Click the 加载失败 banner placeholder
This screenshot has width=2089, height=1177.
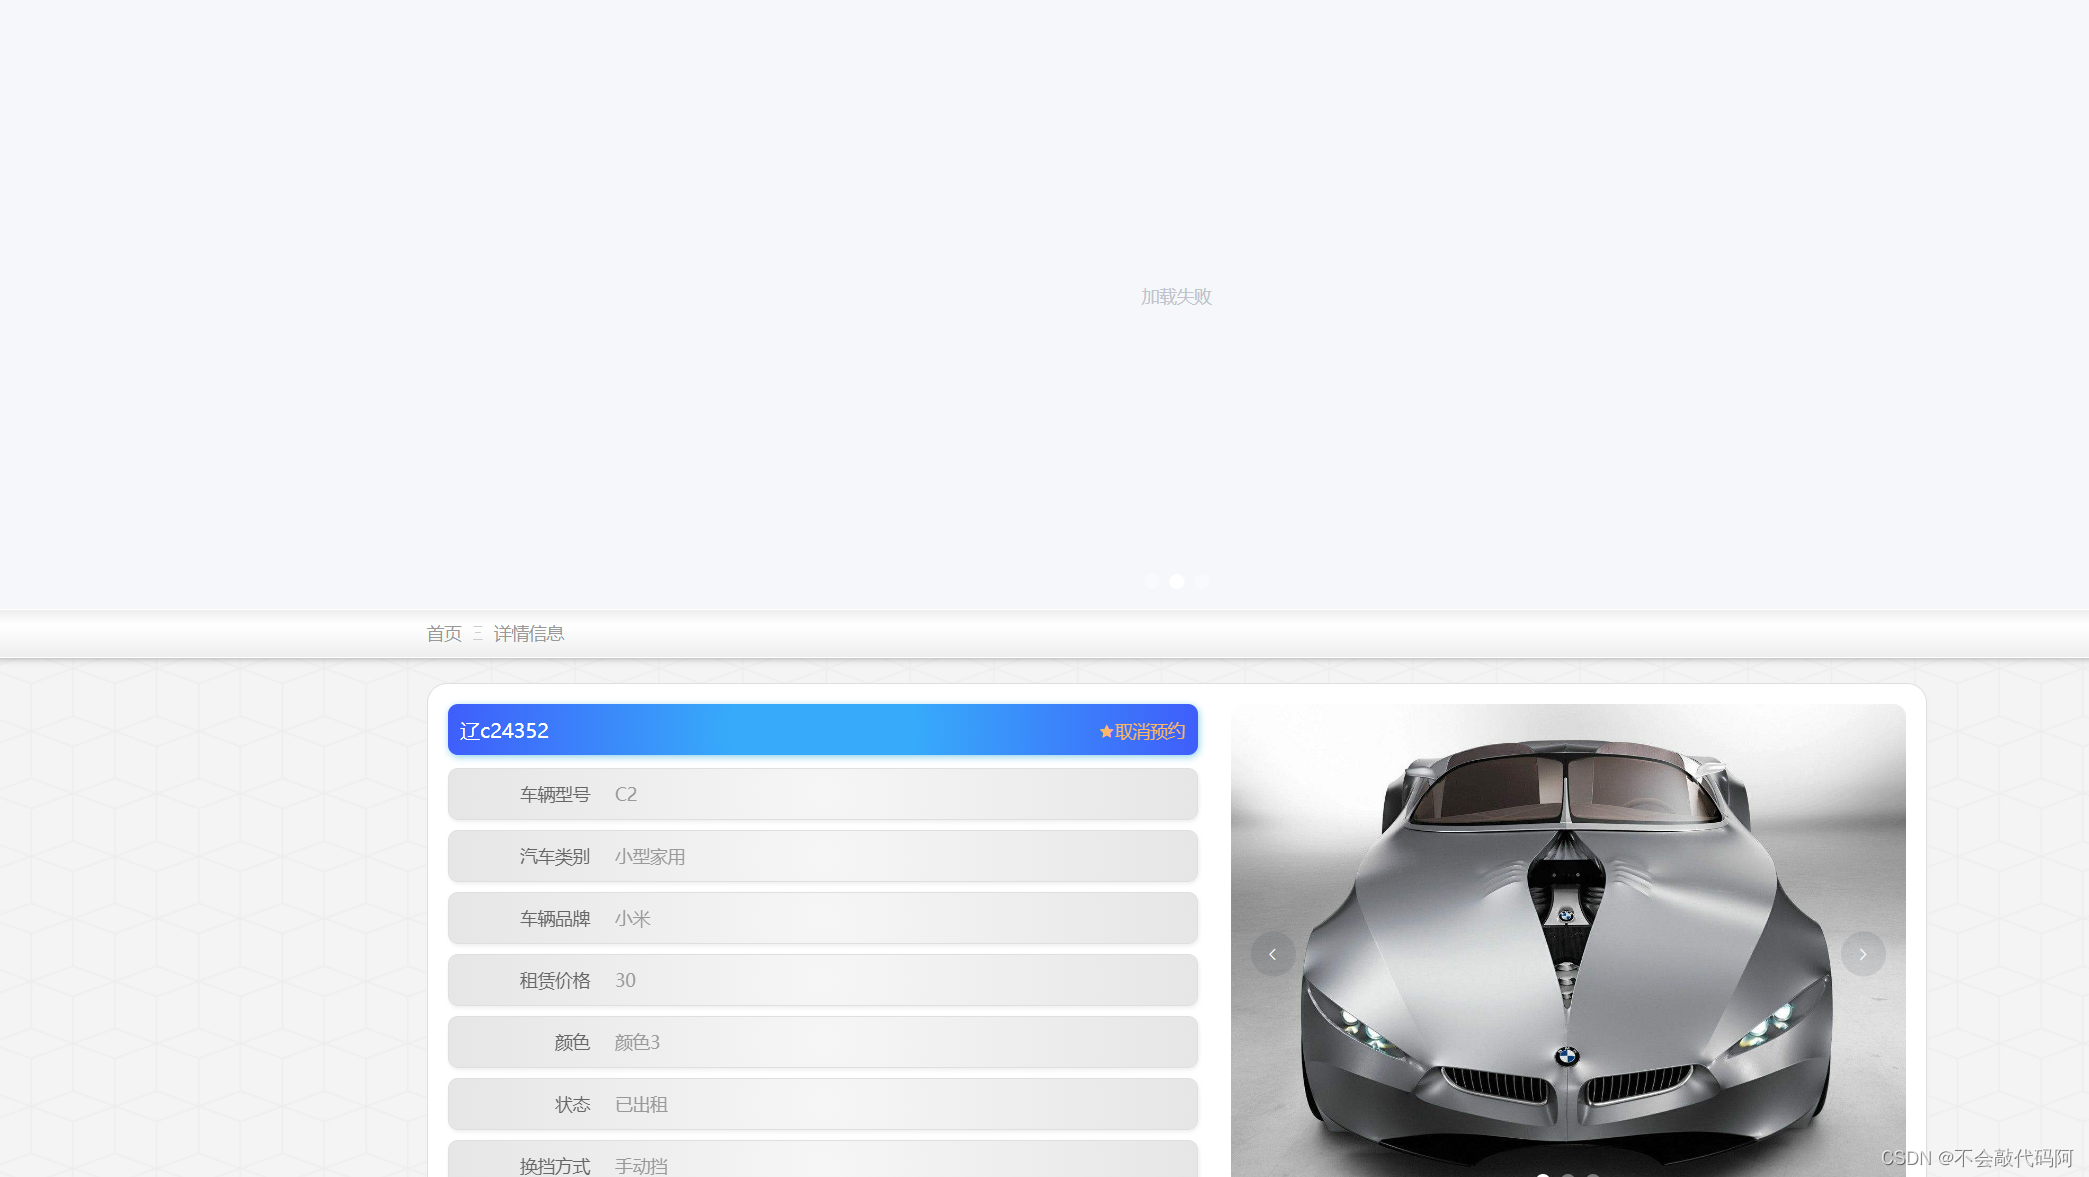[1176, 296]
